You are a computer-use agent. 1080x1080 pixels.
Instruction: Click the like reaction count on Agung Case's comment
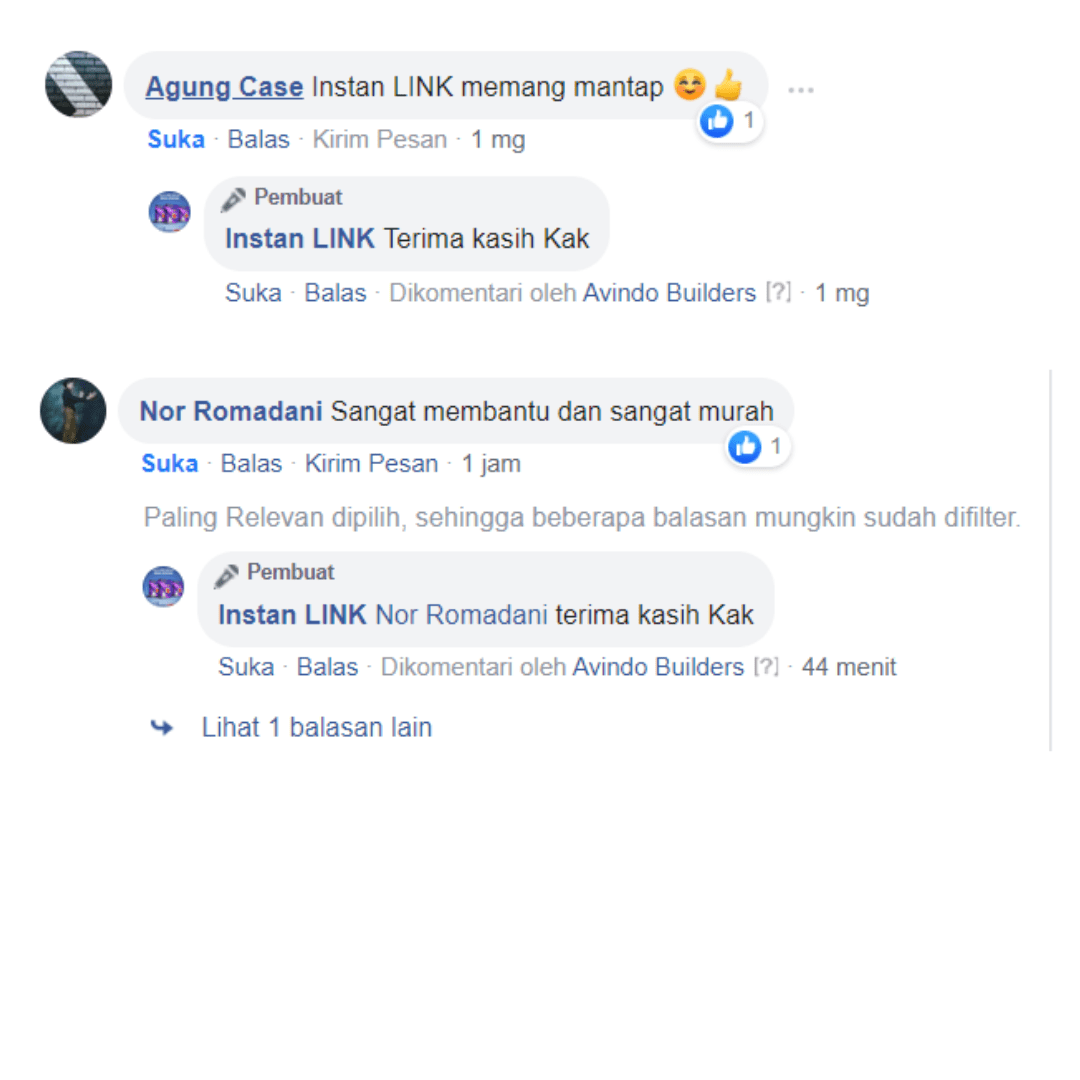click(x=729, y=121)
